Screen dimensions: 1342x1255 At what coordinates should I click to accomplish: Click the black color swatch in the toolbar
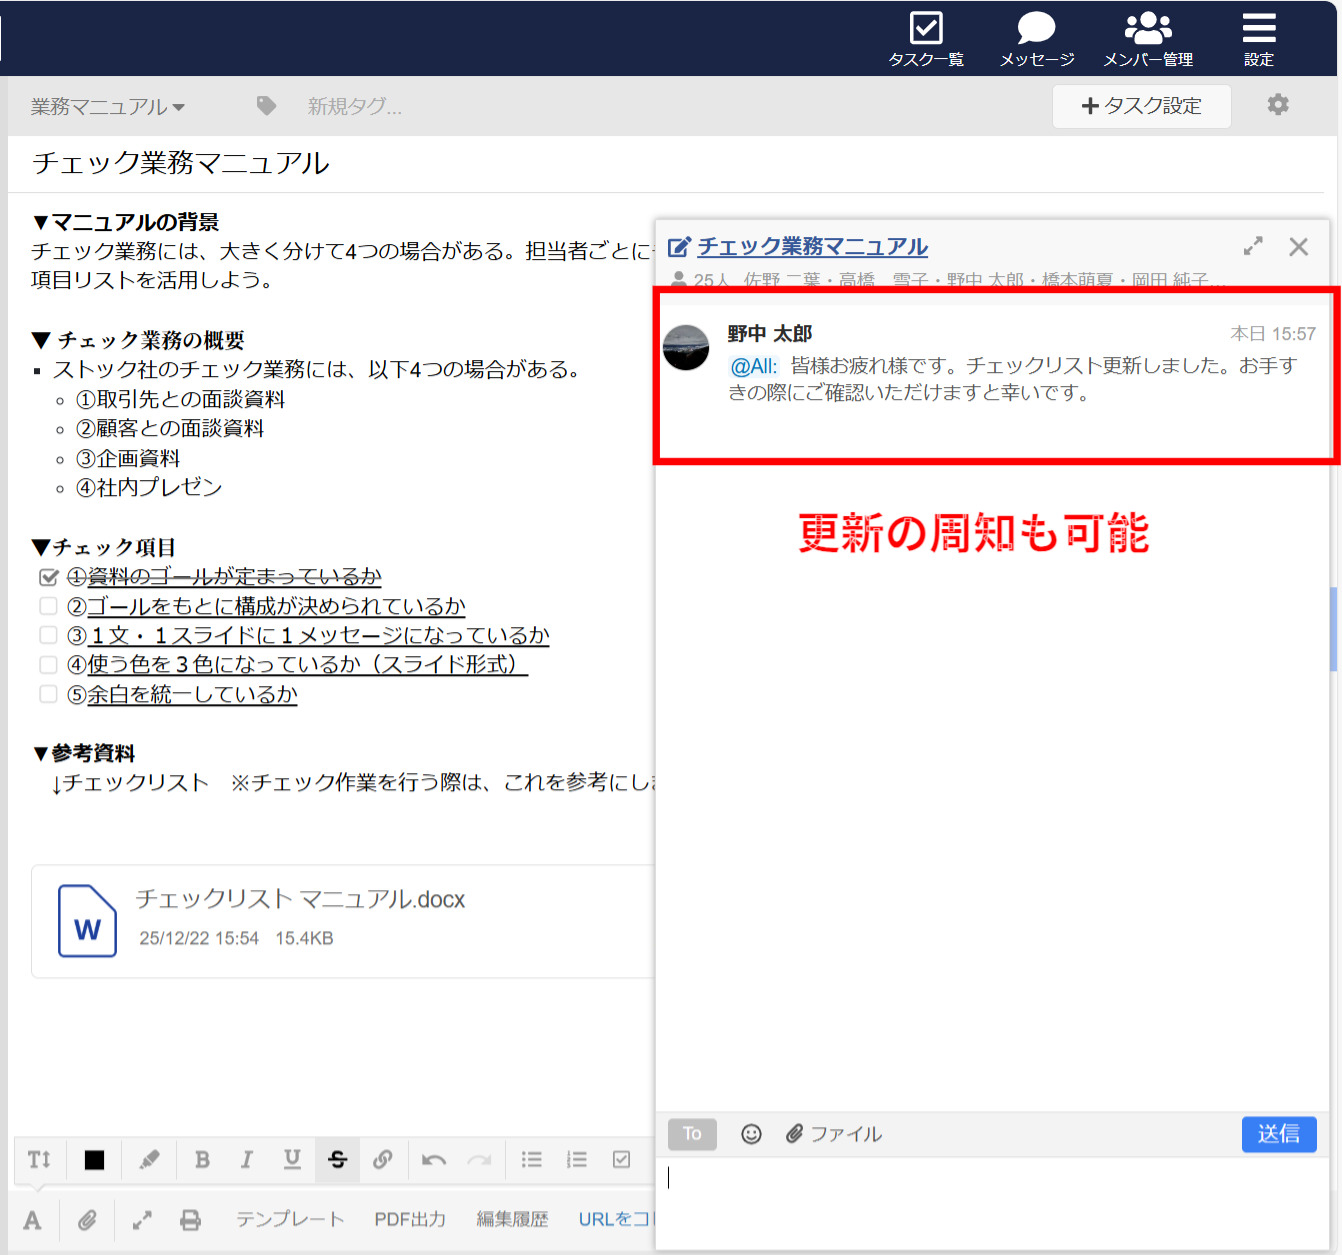pos(94,1160)
